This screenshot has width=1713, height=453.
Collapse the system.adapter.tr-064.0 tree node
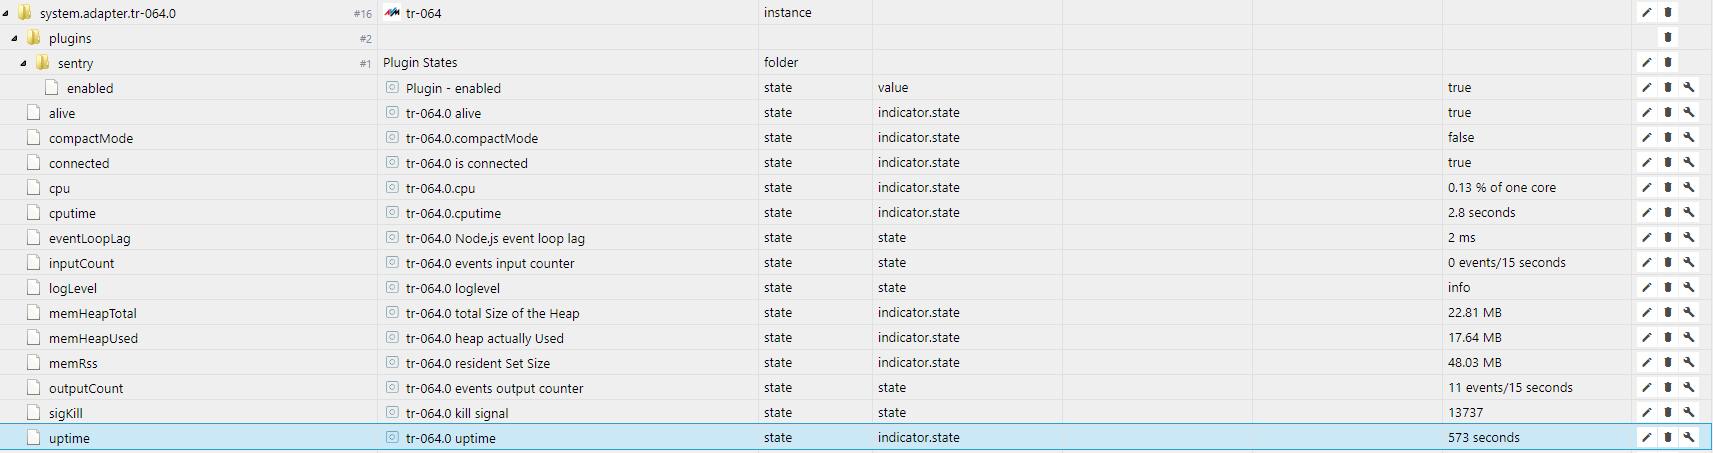click(x=6, y=13)
